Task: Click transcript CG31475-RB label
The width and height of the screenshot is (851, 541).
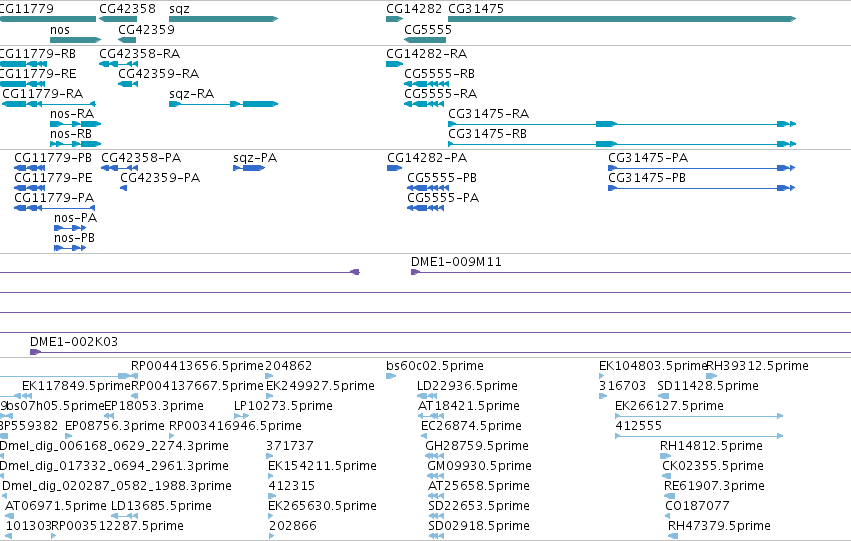Action: (x=487, y=133)
